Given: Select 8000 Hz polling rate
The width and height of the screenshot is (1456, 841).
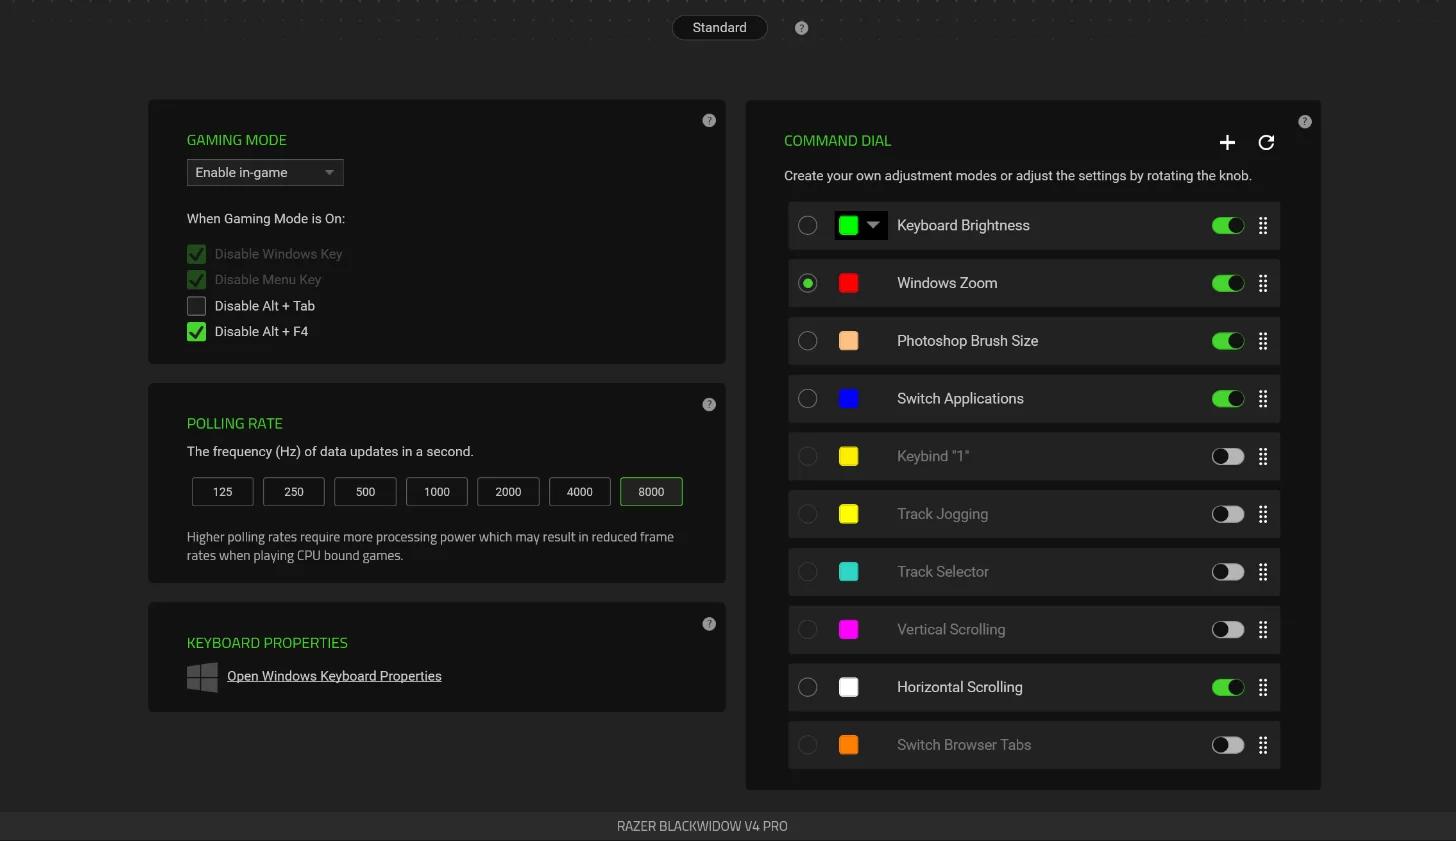Looking at the screenshot, I should point(651,492).
